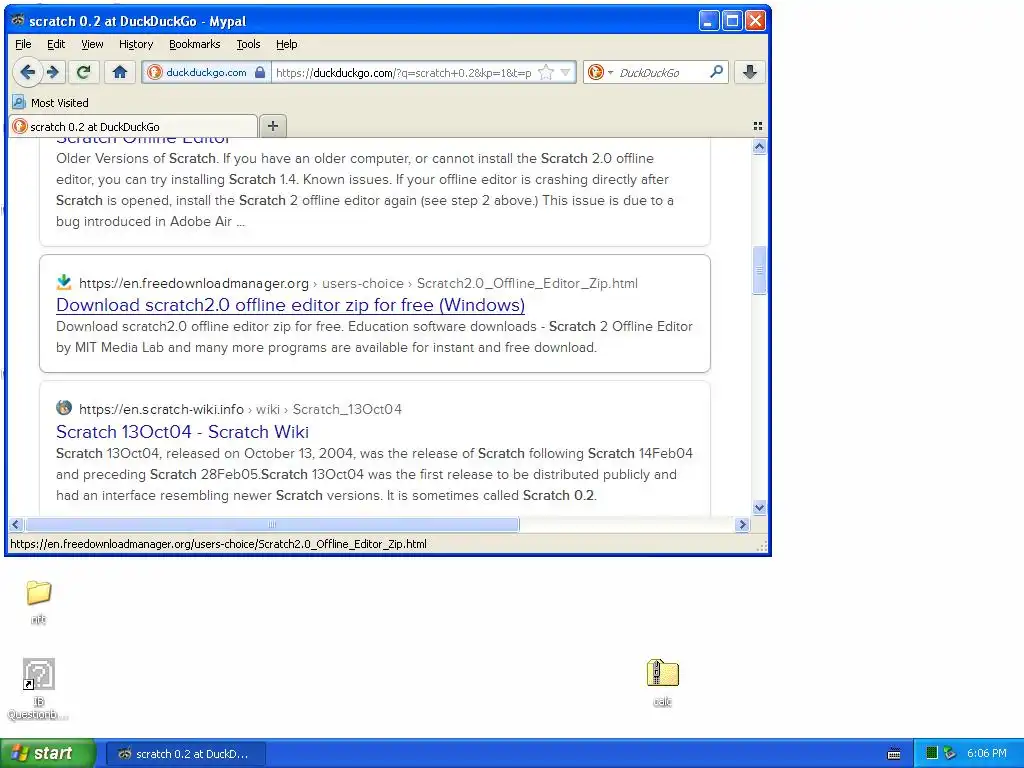Click the horizontal scrollbar left arrow
The image size is (1024, 768).
pyautogui.click(x=16, y=524)
